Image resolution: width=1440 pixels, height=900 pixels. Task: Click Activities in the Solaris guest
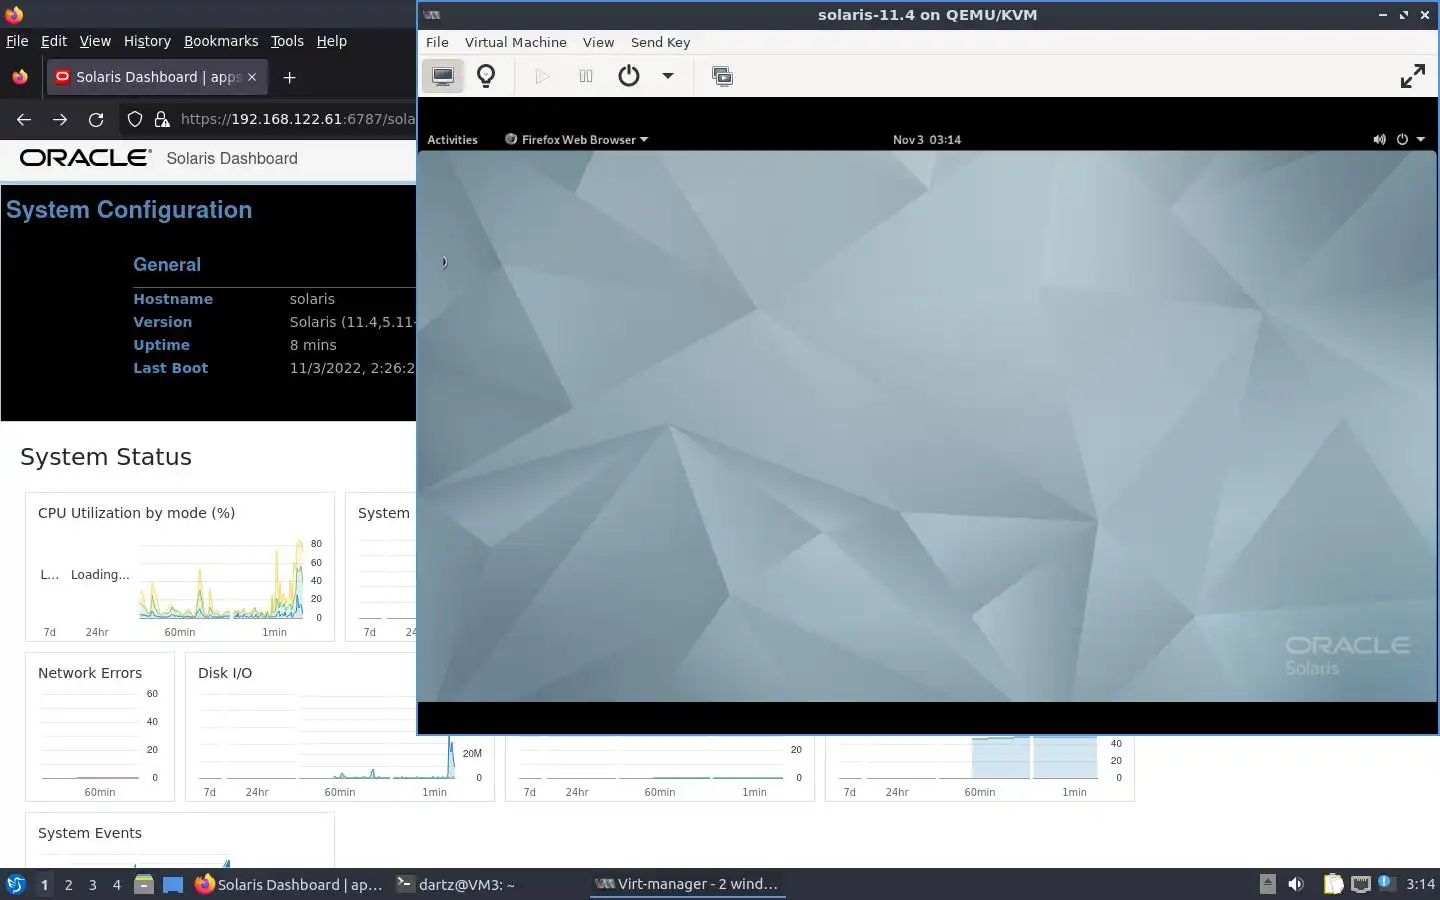tap(452, 140)
